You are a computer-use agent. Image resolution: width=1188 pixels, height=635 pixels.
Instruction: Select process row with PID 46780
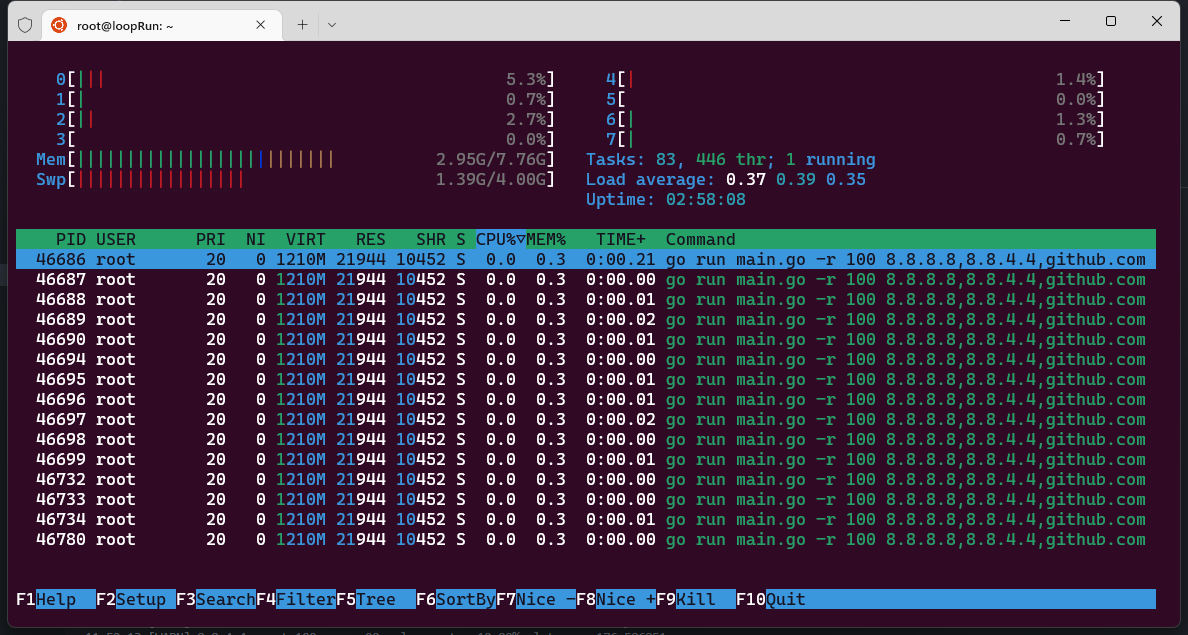pyautogui.click(x=586, y=540)
